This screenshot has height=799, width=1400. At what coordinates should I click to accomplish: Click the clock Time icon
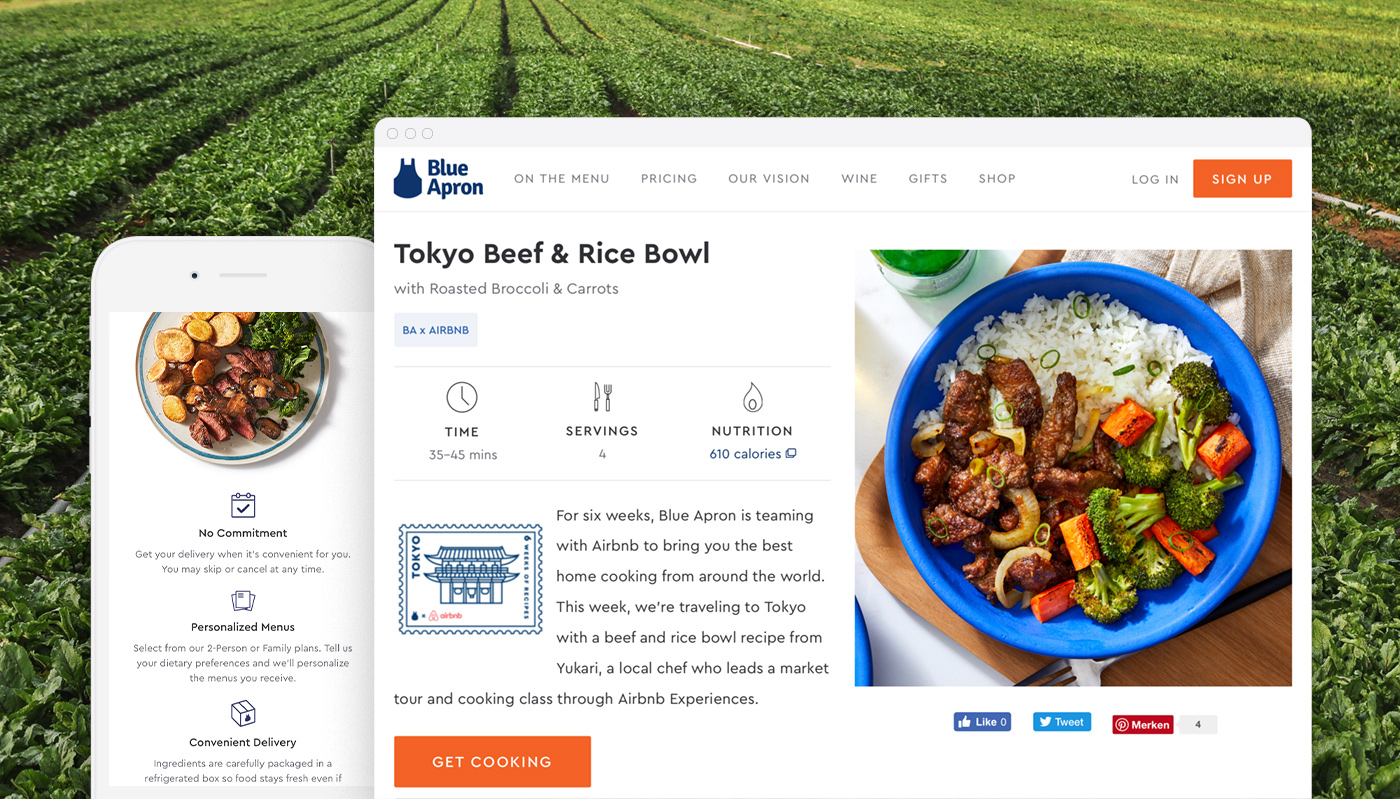pyautogui.click(x=462, y=397)
